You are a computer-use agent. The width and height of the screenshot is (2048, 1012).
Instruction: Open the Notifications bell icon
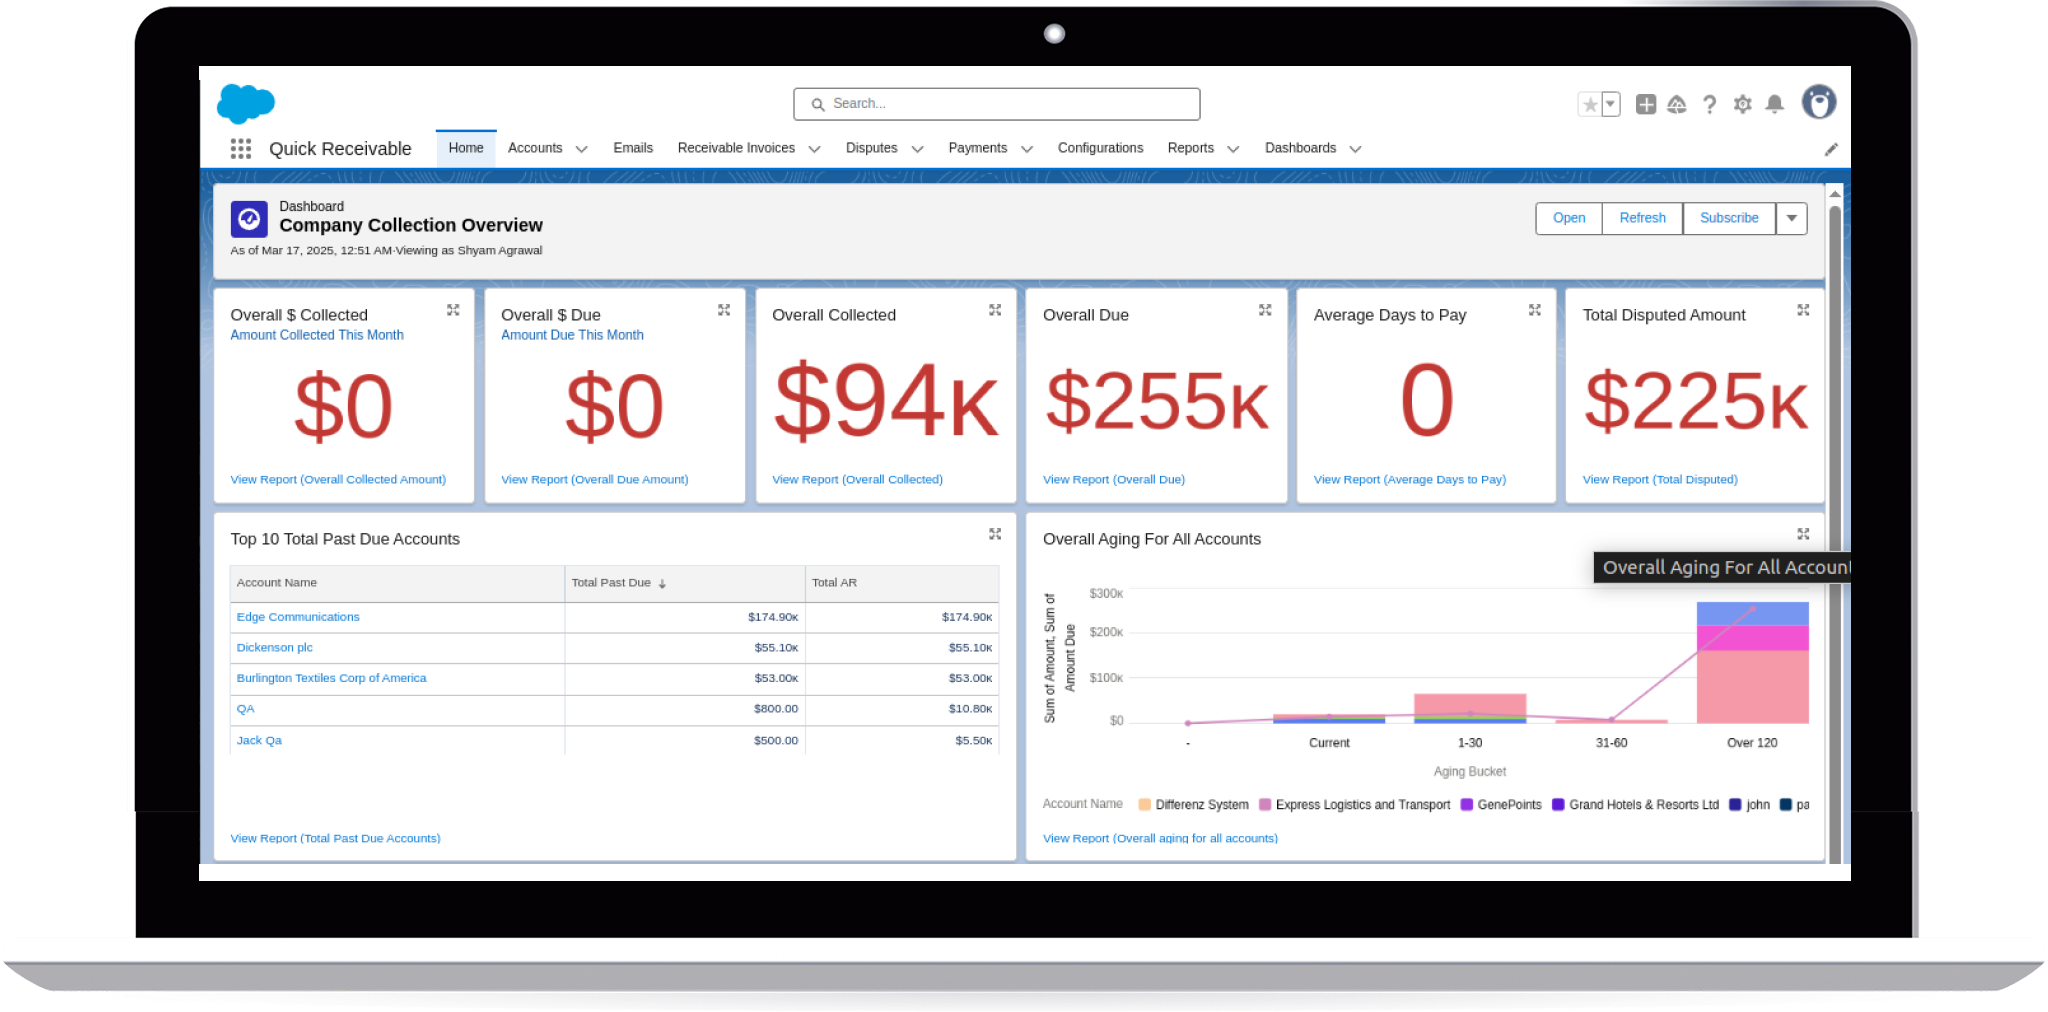[x=1776, y=103]
